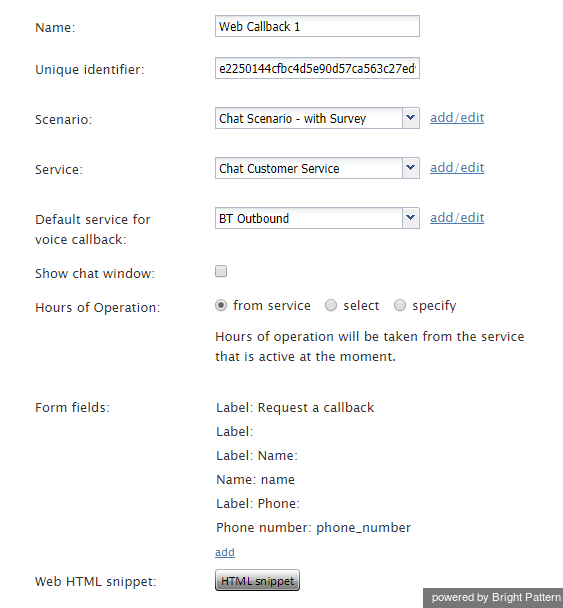Click the HTML snippet button
The width and height of the screenshot is (563, 608).
pyautogui.click(x=257, y=580)
